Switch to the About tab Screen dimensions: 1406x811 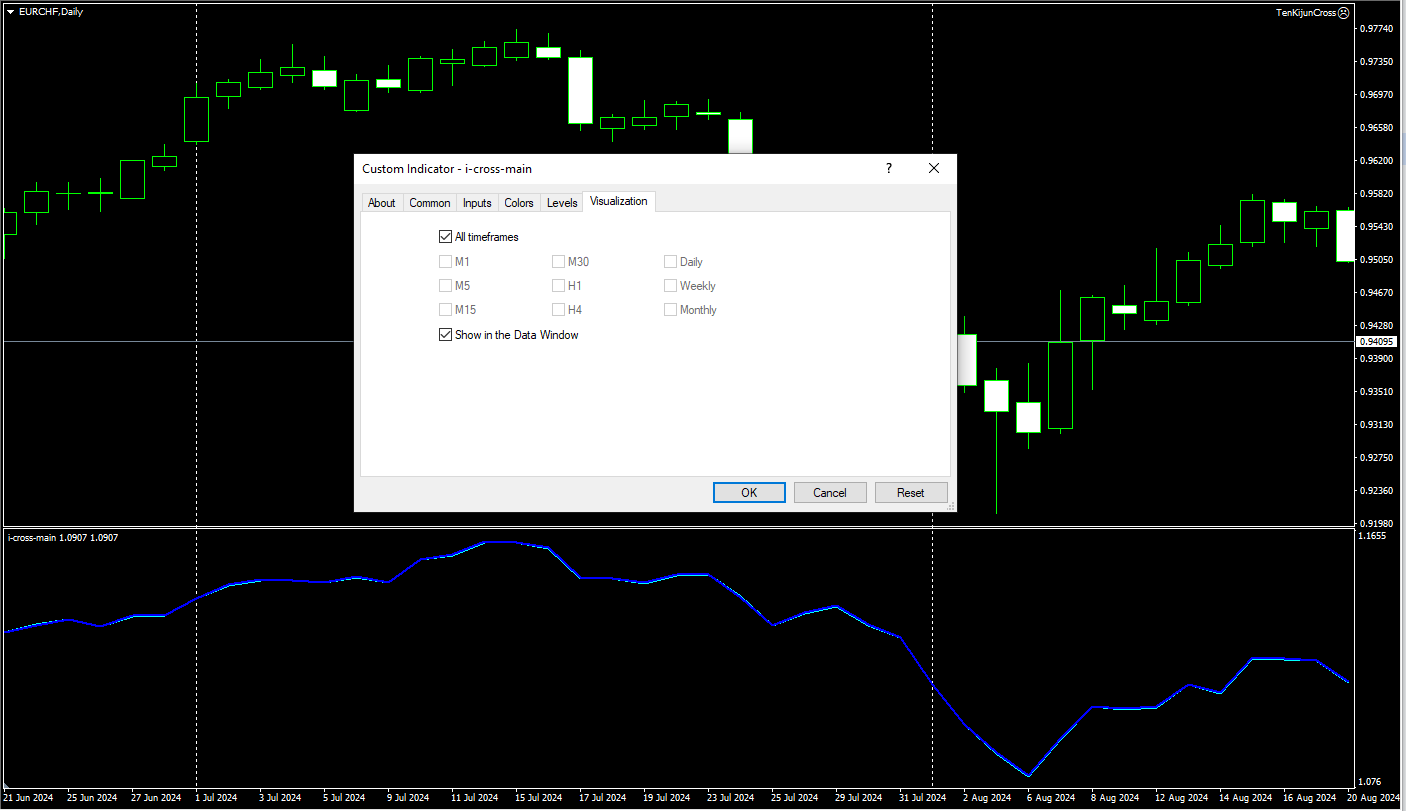point(381,203)
